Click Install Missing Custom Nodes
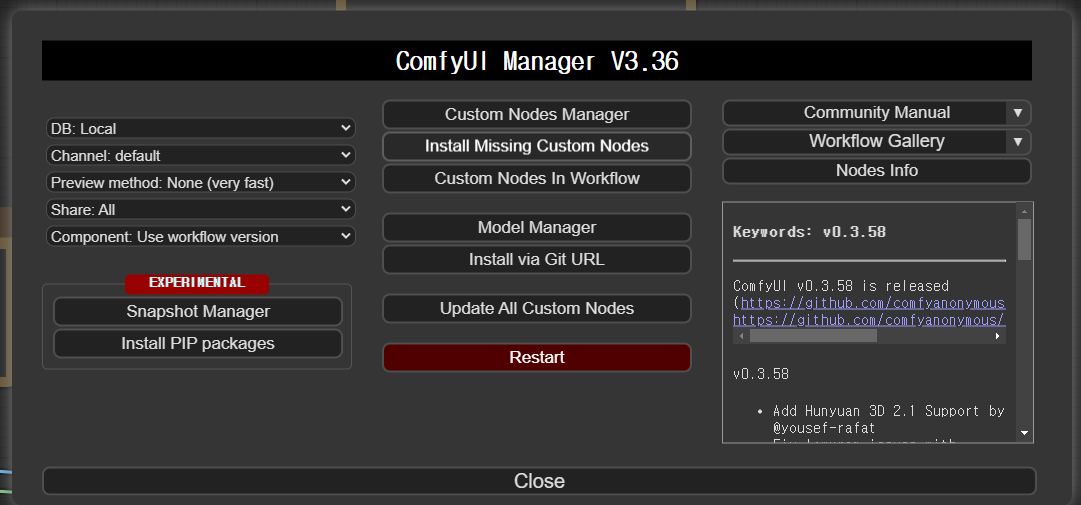 (x=537, y=146)
